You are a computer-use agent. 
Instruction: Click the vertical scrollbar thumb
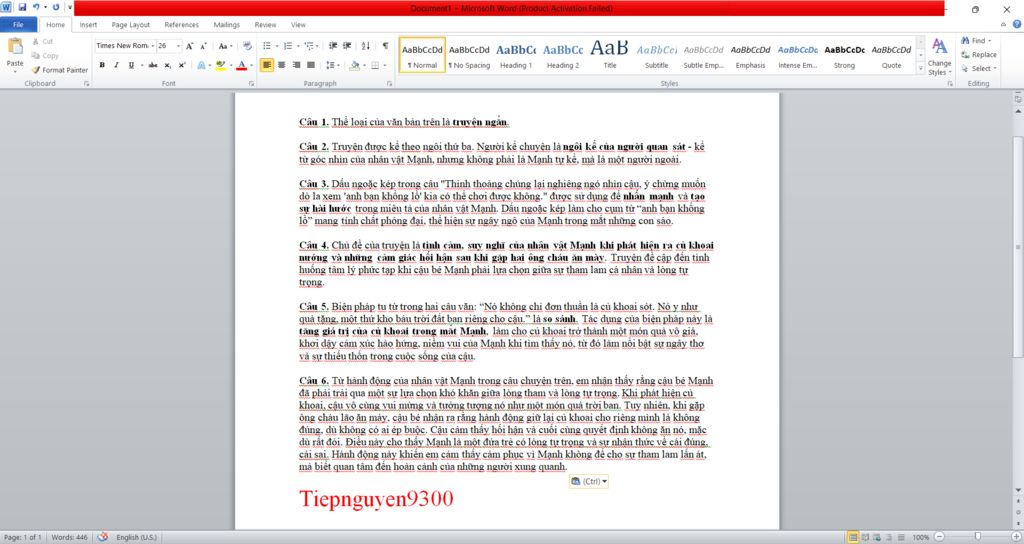[1017, 247]
